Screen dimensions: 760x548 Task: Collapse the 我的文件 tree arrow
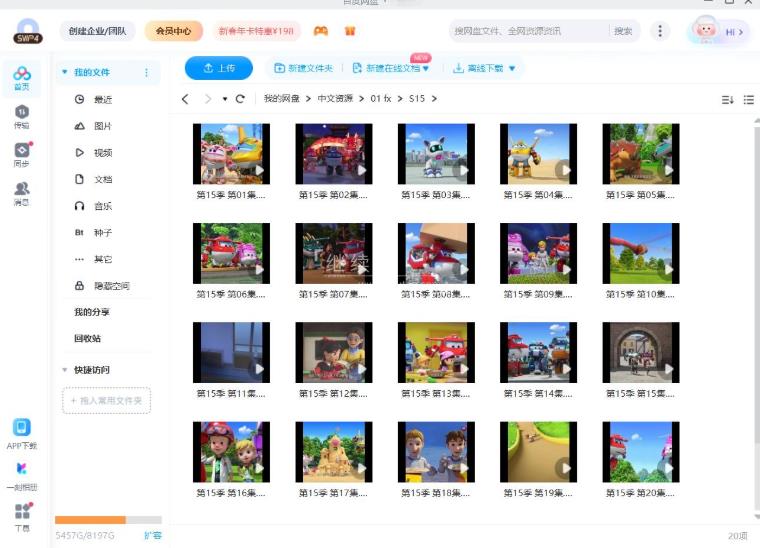click(x=64, y=72)
